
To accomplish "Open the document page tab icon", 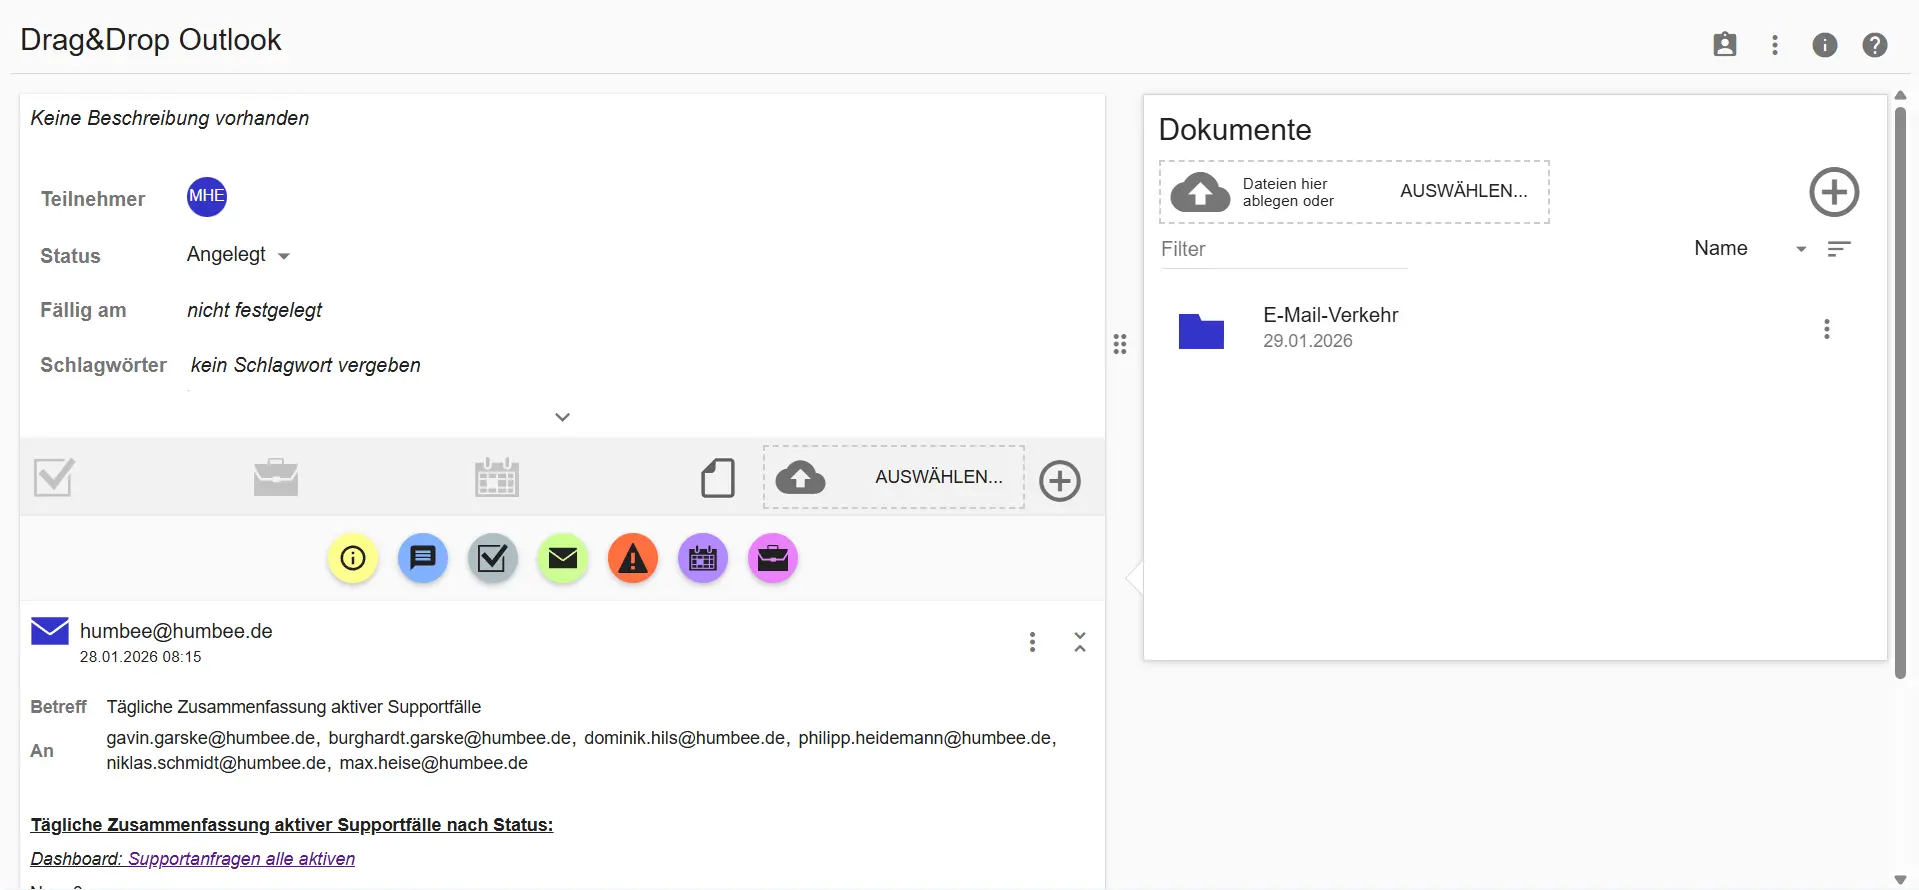I will click(x=718, y=478).
